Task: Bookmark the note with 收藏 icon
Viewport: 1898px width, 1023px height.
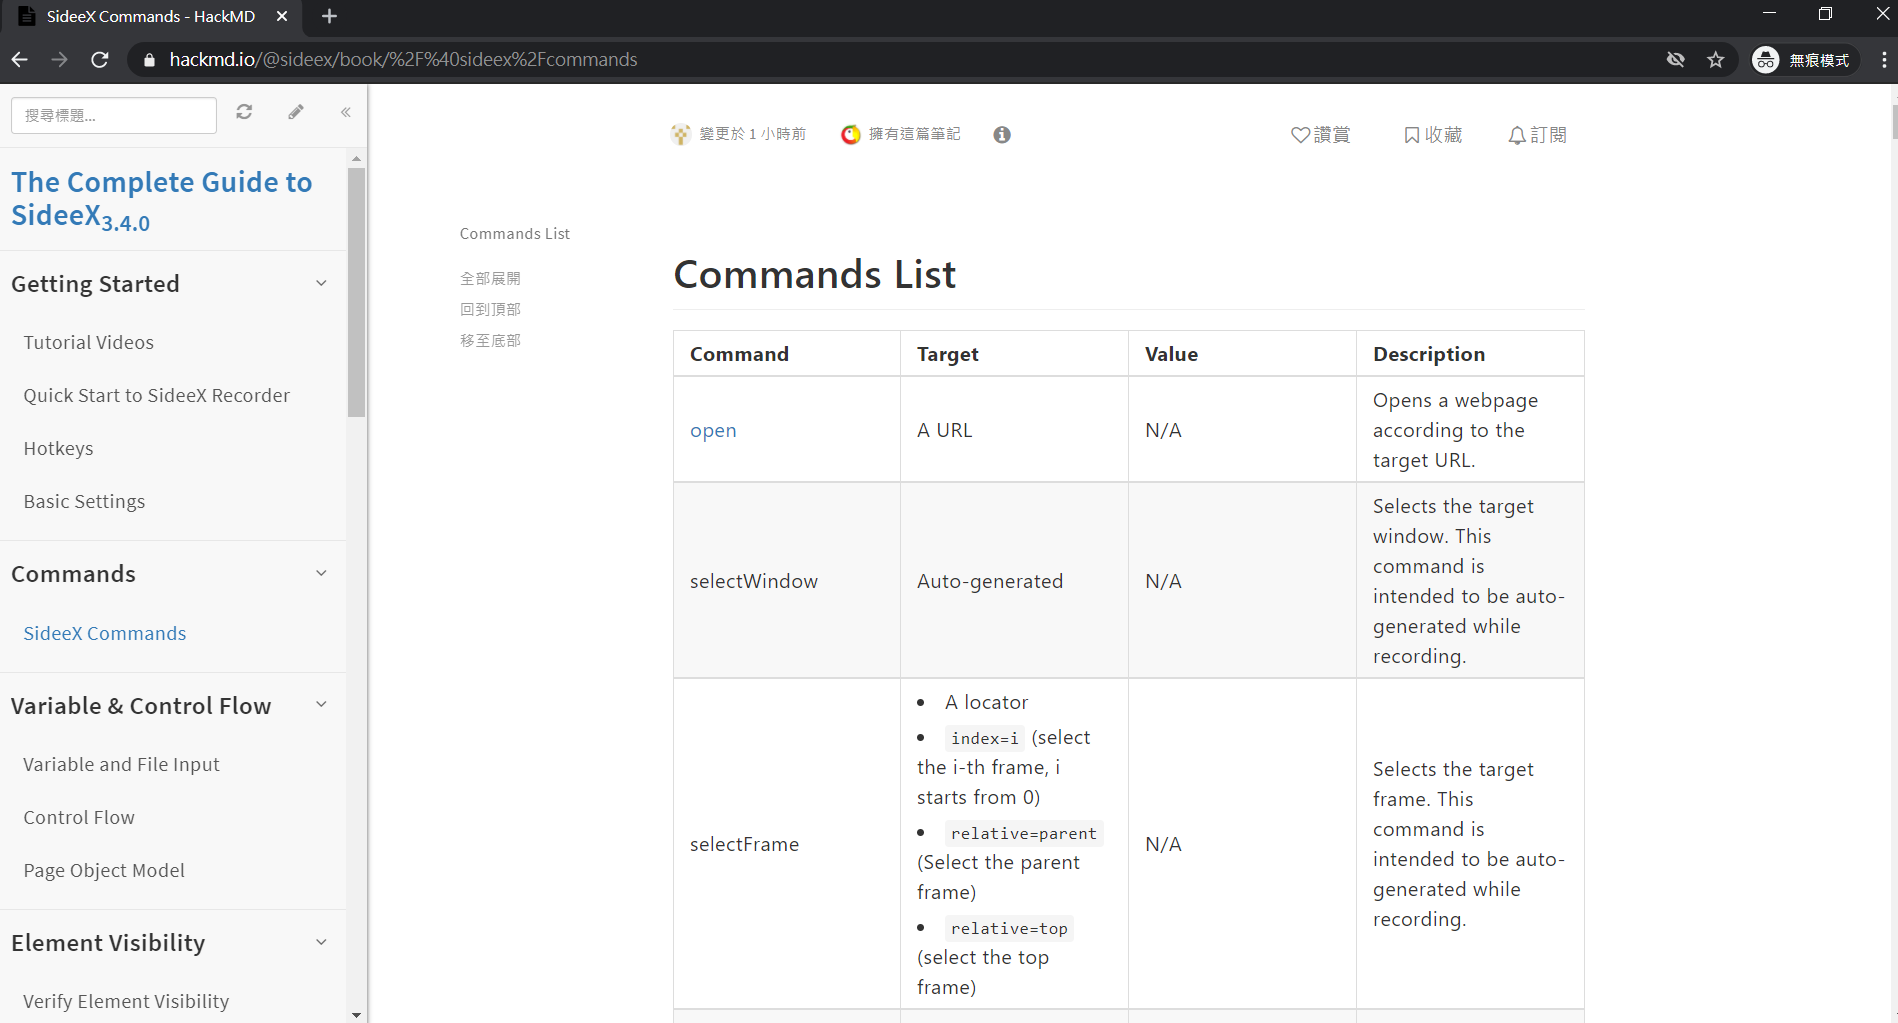Action: pyautogui.click(x=1411, y=135)
